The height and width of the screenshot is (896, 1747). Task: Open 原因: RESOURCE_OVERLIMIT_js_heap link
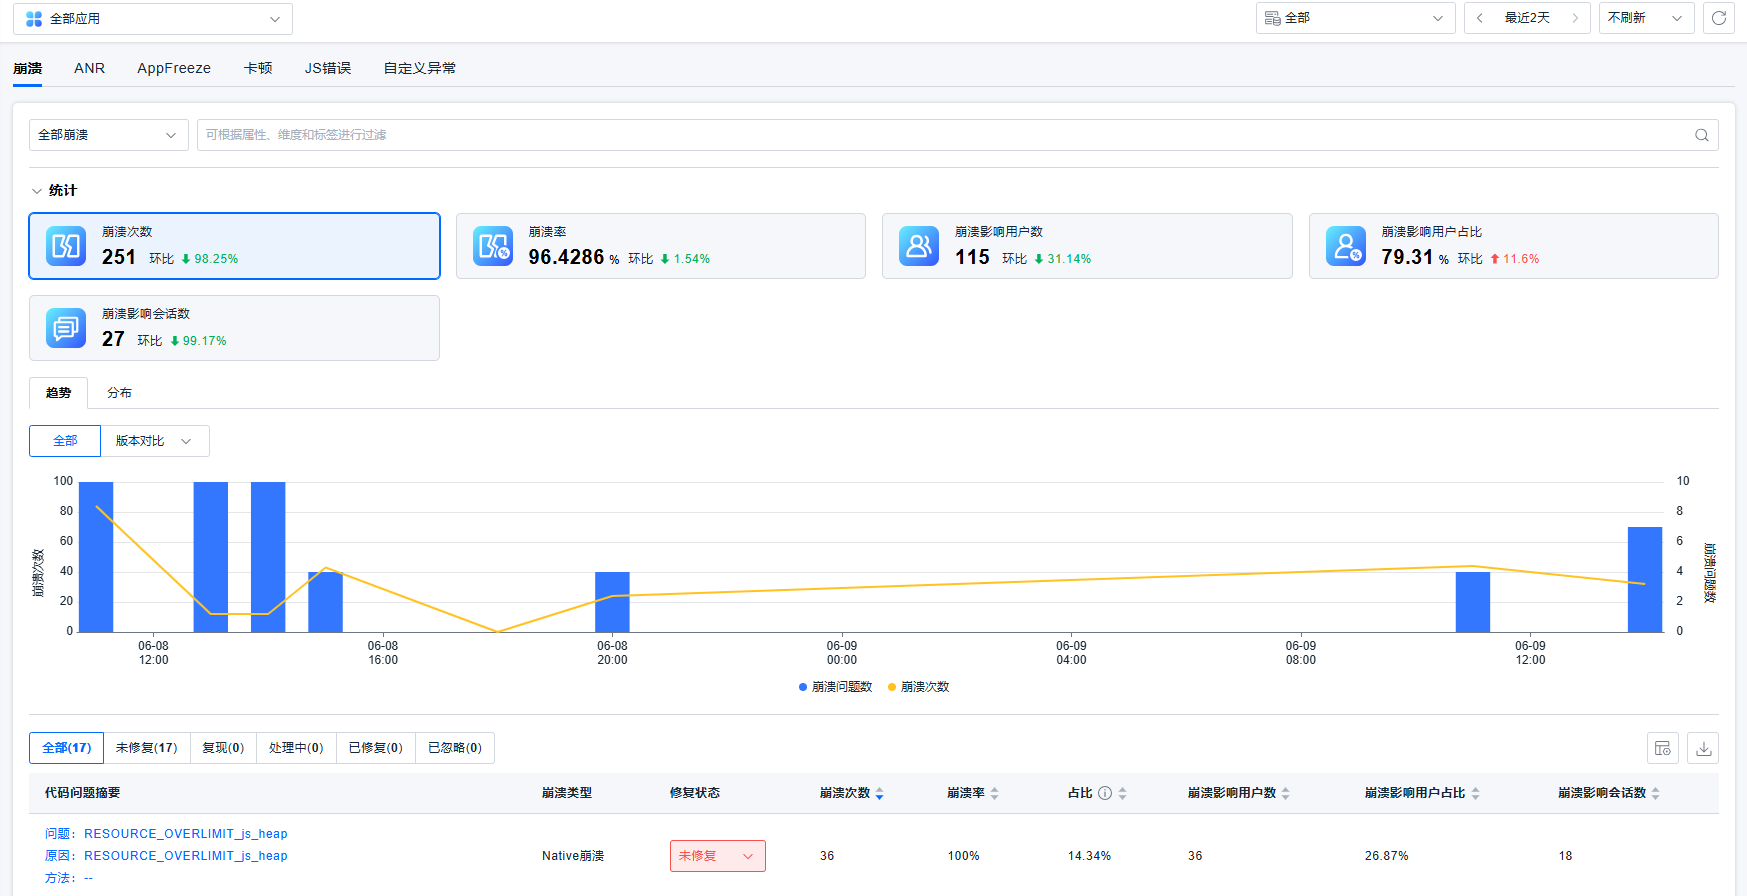166,856
